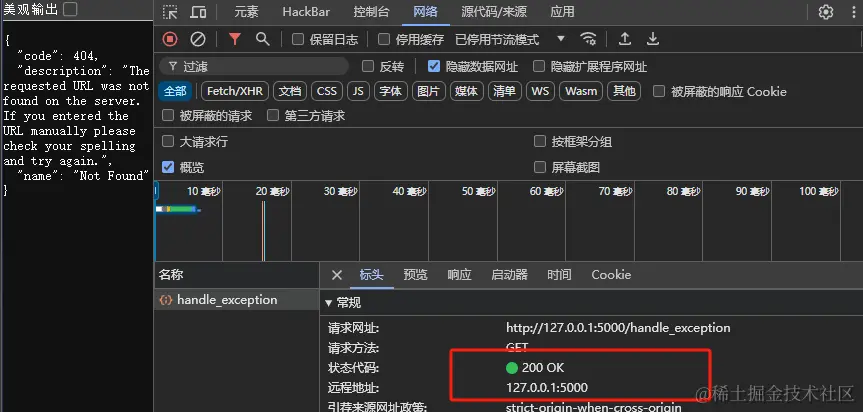The width and height of the screenshot is (863, 412).
Task: Click the request bar in timeline overview
Action: (177, 209)
